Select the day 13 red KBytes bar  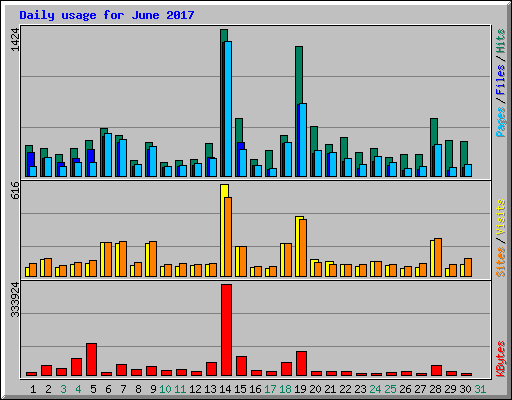(x=211, y=369)
